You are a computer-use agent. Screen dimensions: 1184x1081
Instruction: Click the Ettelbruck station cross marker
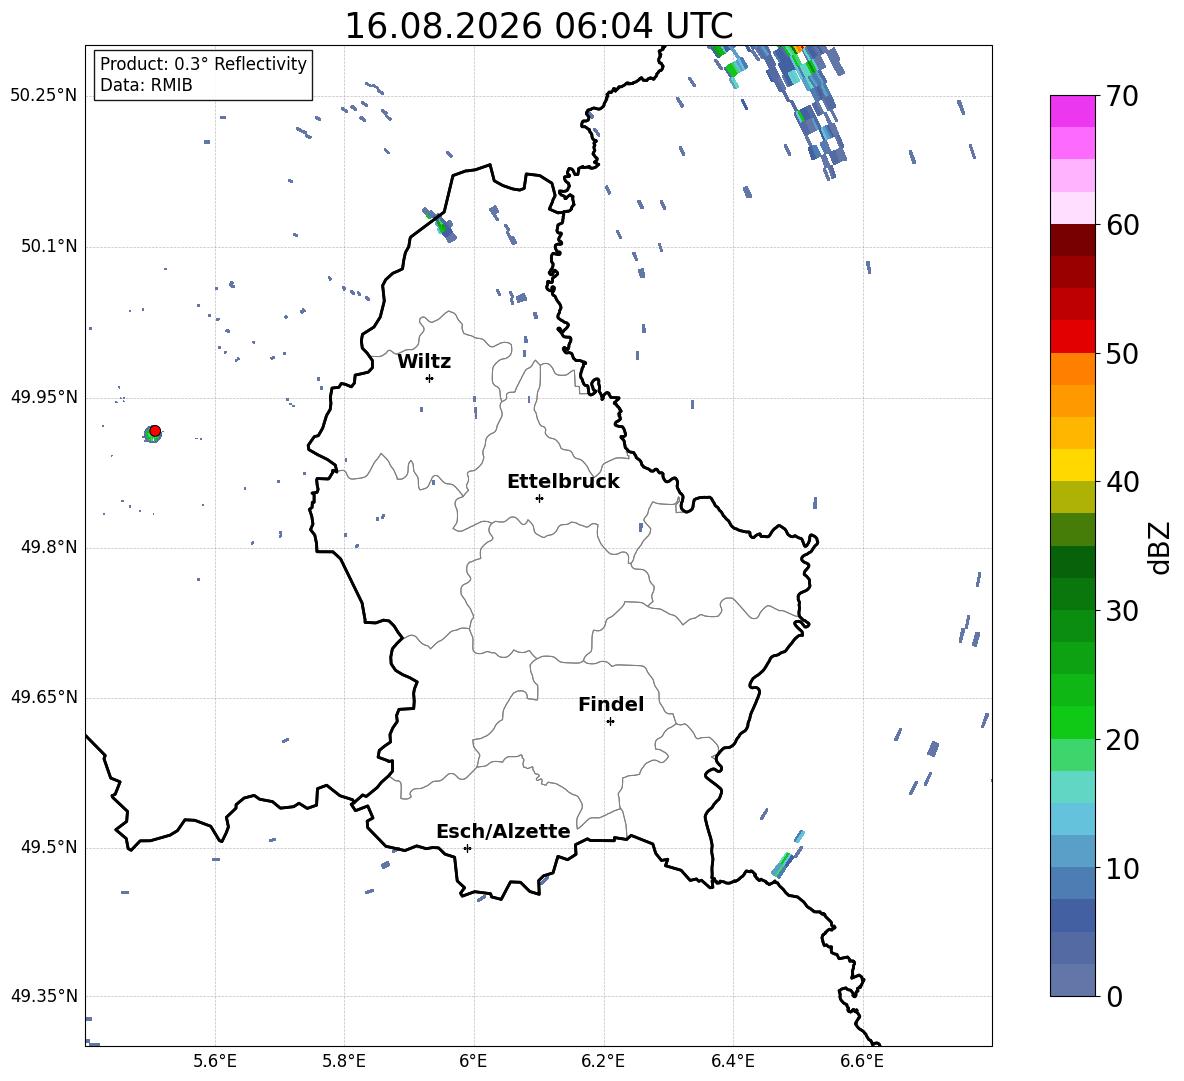click(539, 498)
